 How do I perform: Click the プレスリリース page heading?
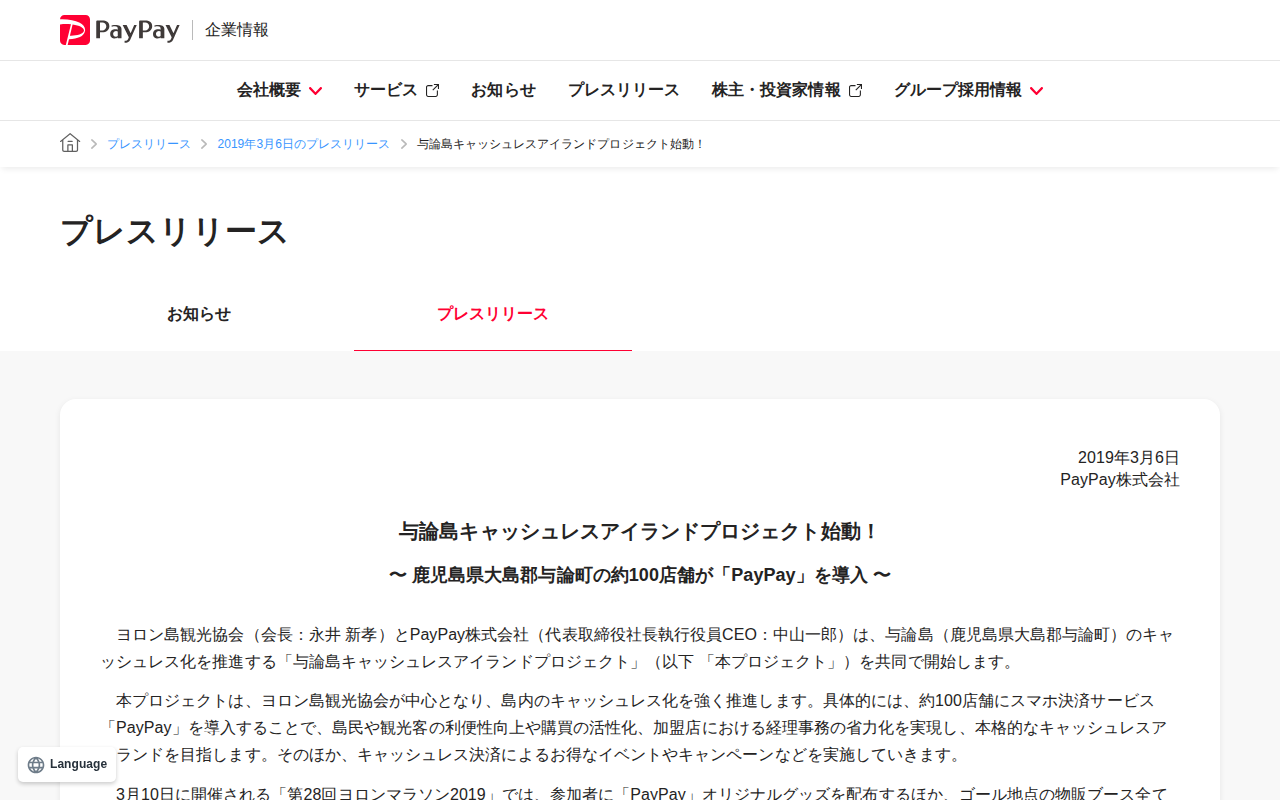point(174,231)
